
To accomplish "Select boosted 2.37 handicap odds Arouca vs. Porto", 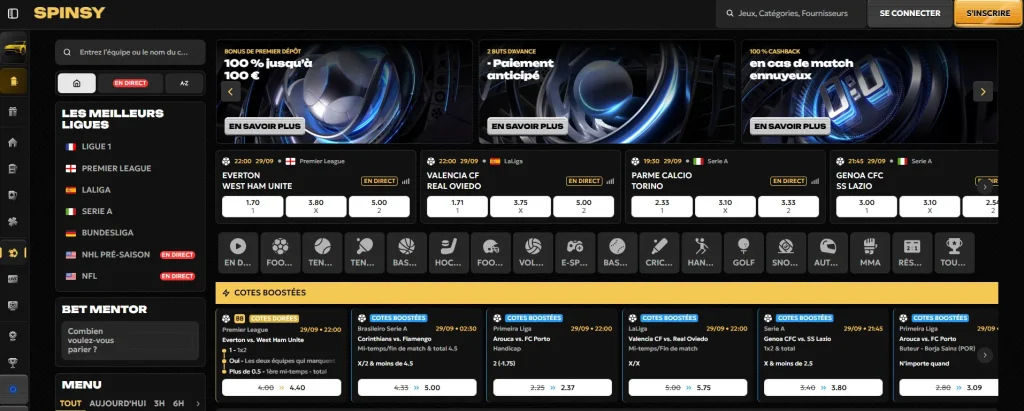I will pos(552,387).
